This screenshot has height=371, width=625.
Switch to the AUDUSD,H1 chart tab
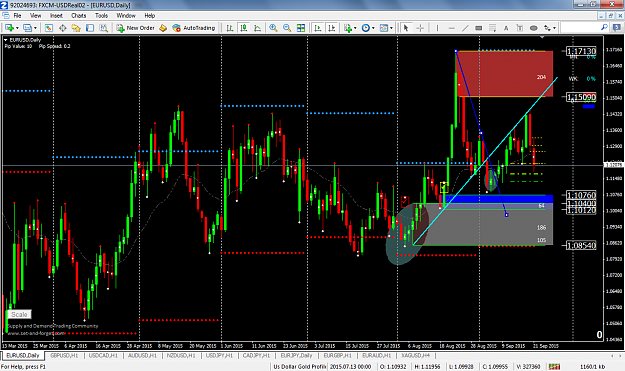(x=142, y=355)
